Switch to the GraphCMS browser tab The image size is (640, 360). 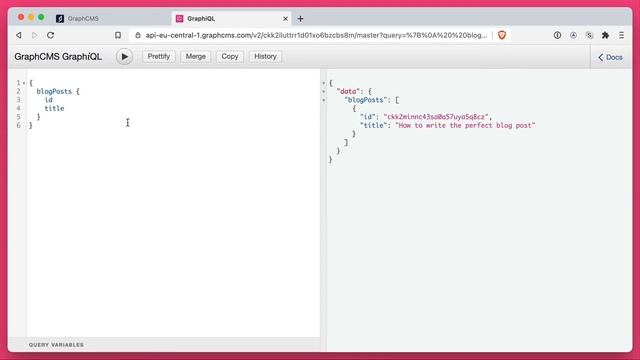83,18
